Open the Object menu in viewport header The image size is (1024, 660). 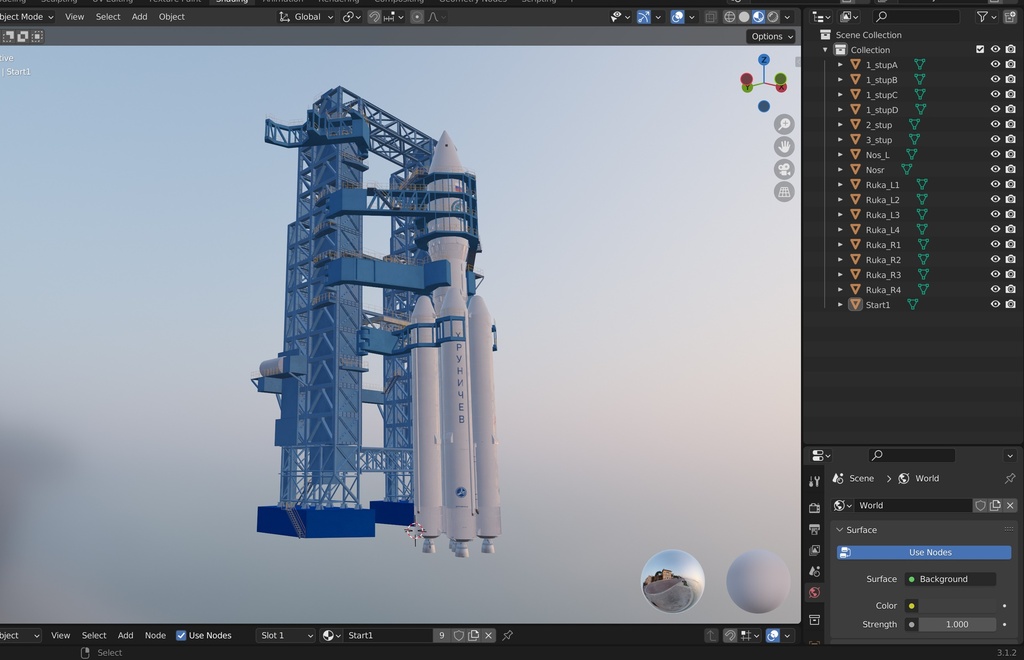coord(172,17)
